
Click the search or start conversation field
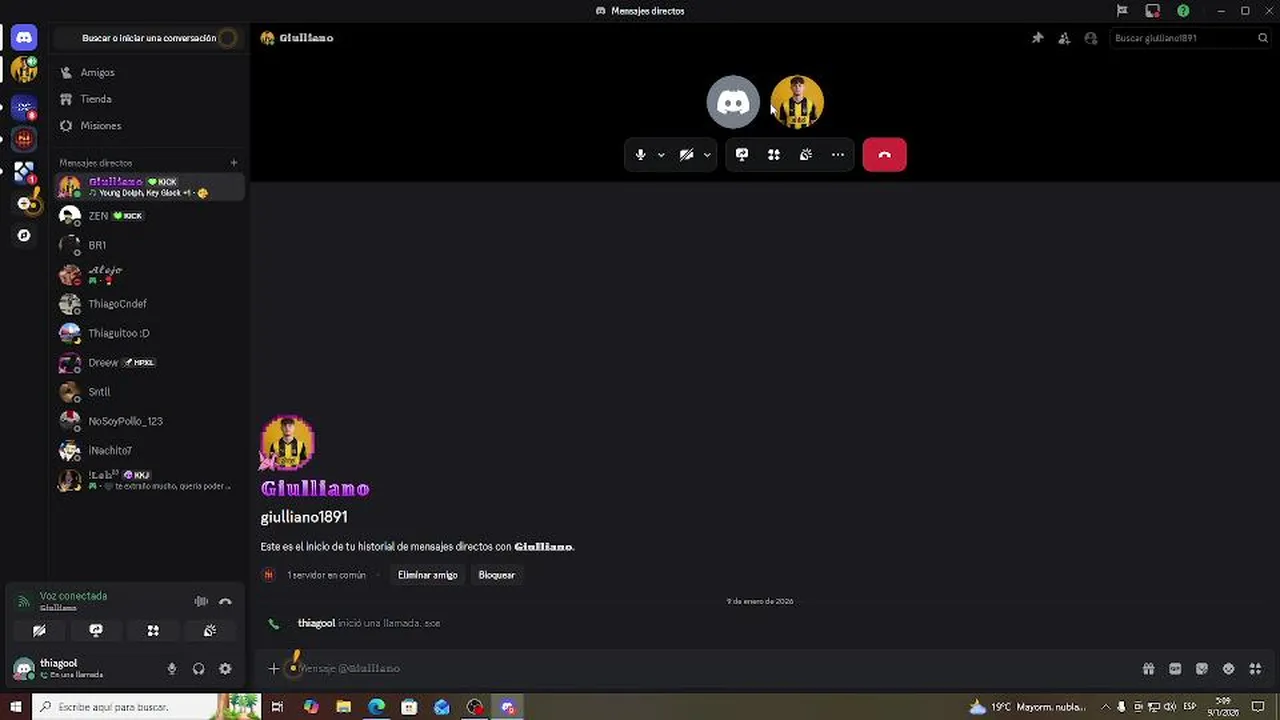point(148,38)
